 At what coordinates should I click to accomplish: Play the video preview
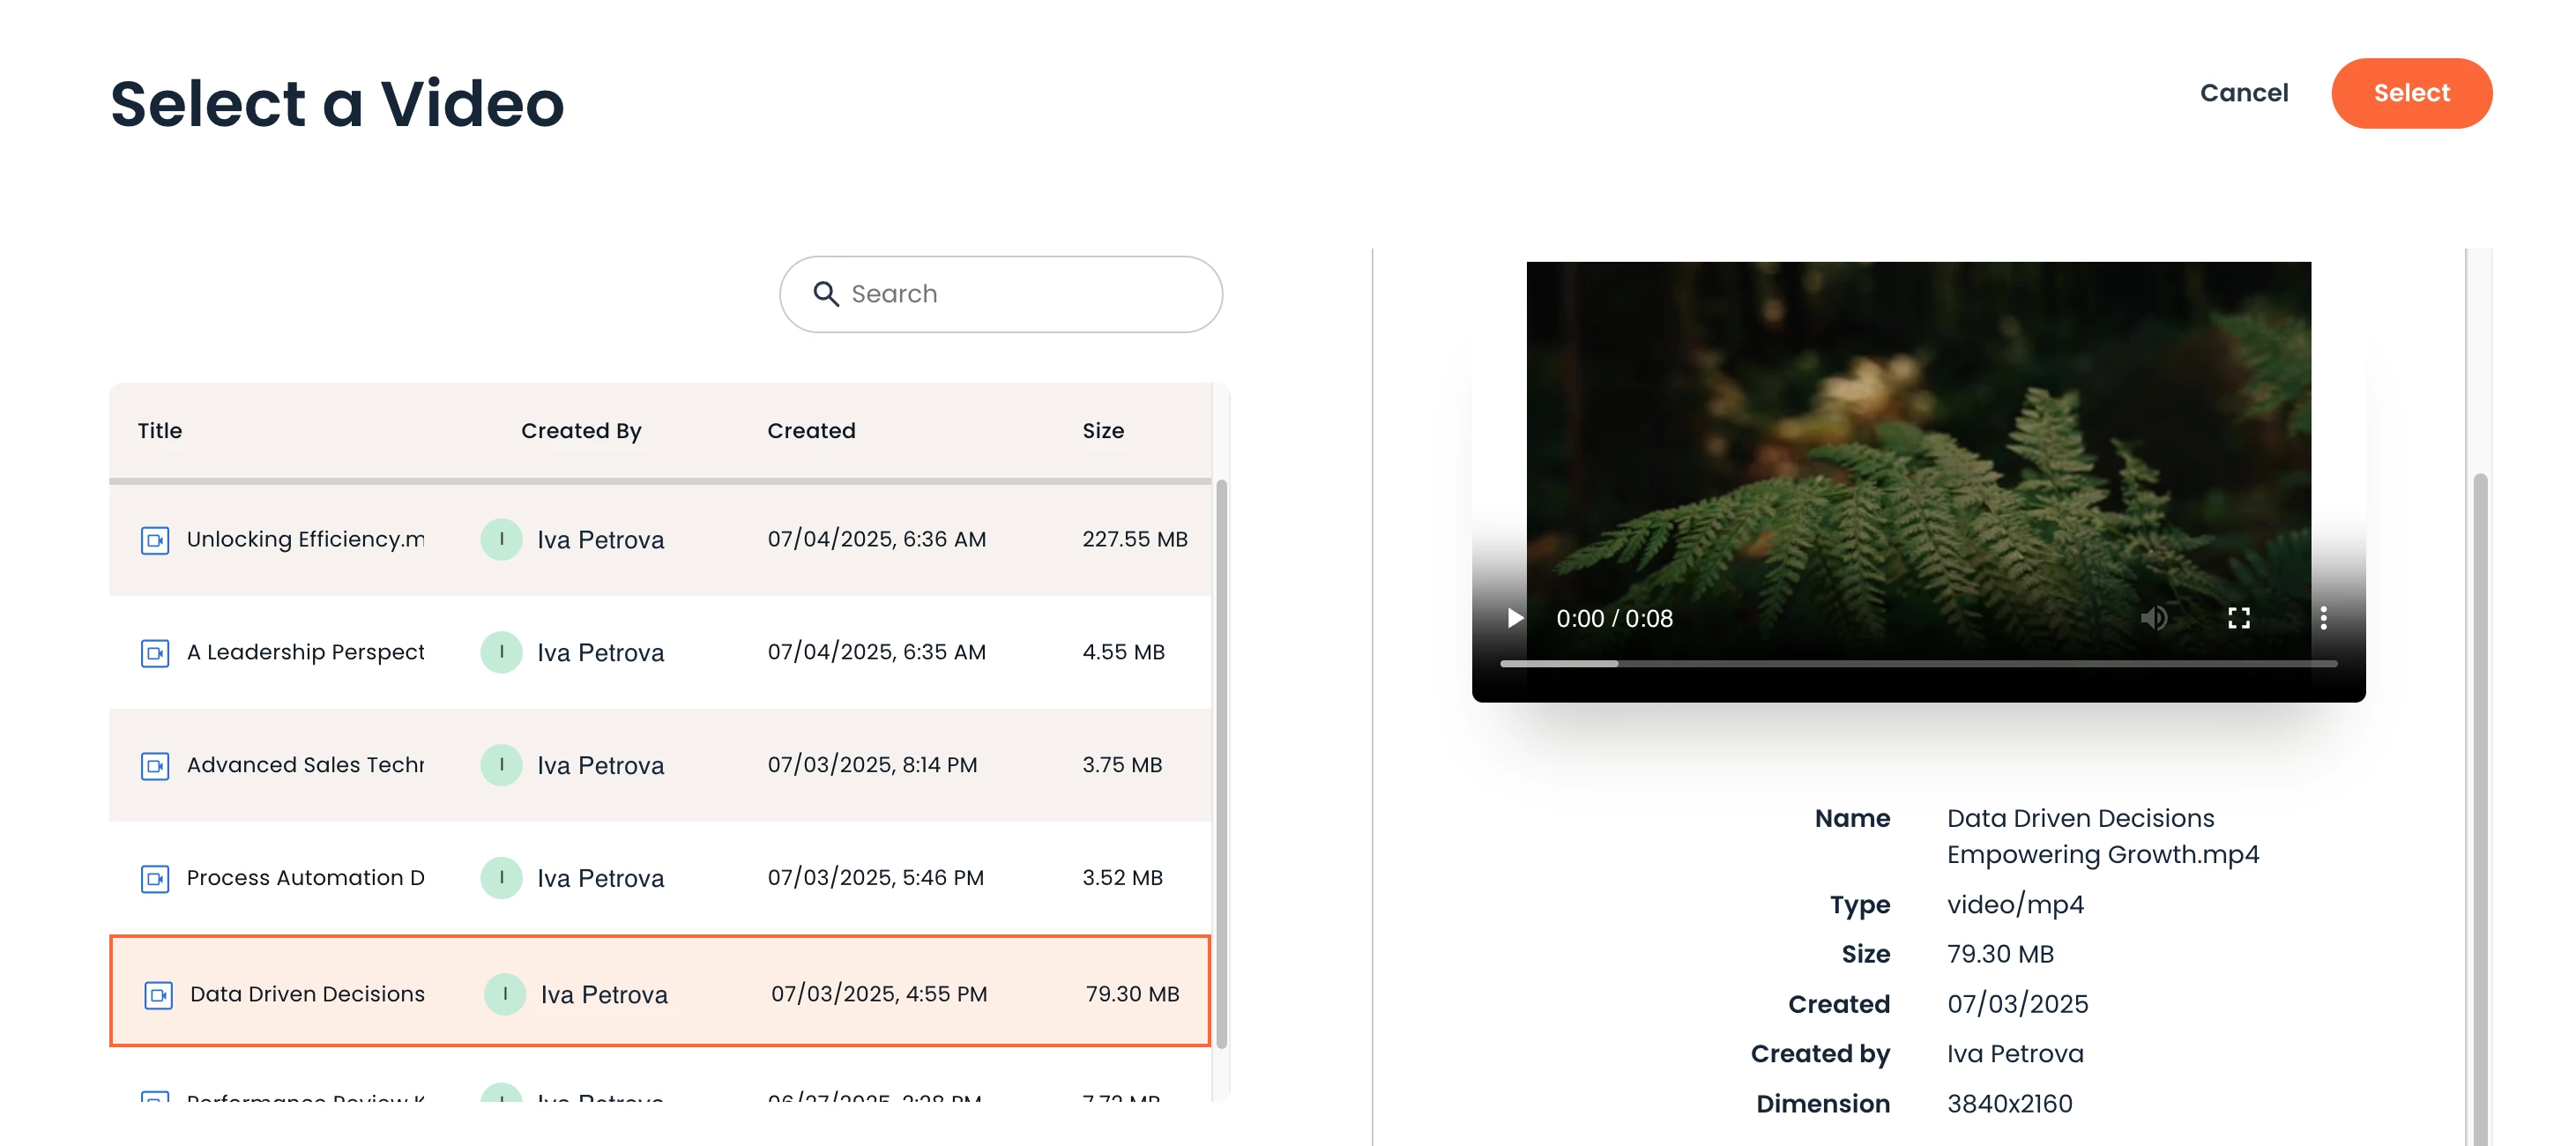coord(1515,618)
